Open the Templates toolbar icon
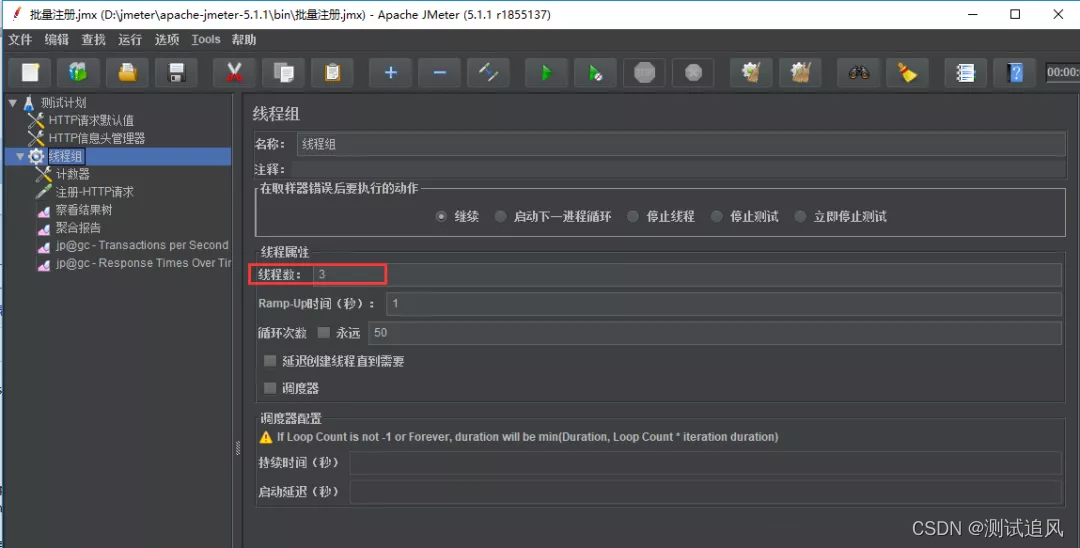The image size is (1080, 548). click(79, 72)
